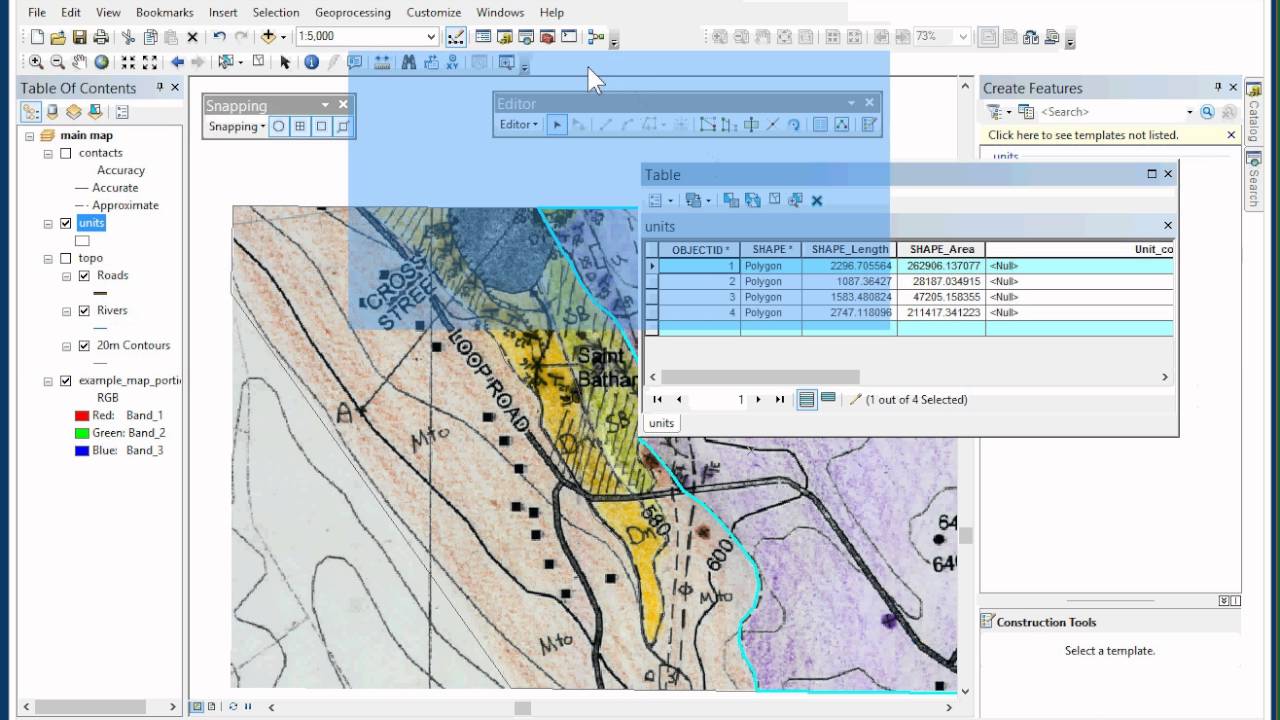Open the map scale 1:5,000 dropdown
This screenshot has width=1280, height=720.
431,37
